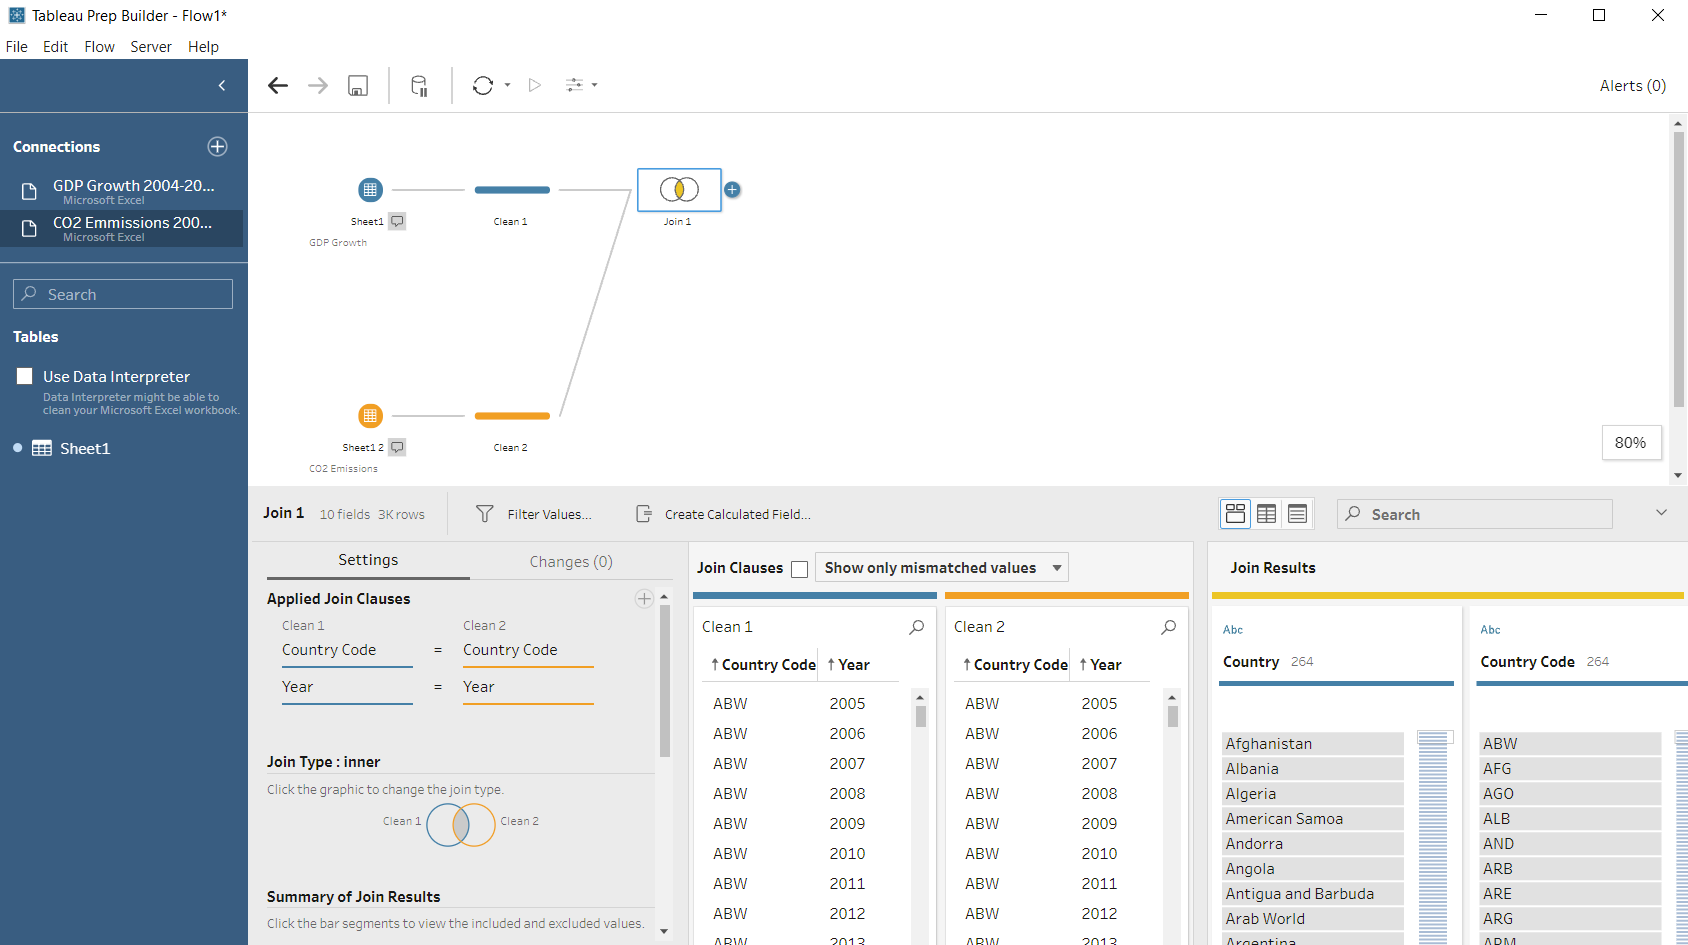Click the CO2 Emissions input step node
1688x945 pixels.
(x=370, y=416)
